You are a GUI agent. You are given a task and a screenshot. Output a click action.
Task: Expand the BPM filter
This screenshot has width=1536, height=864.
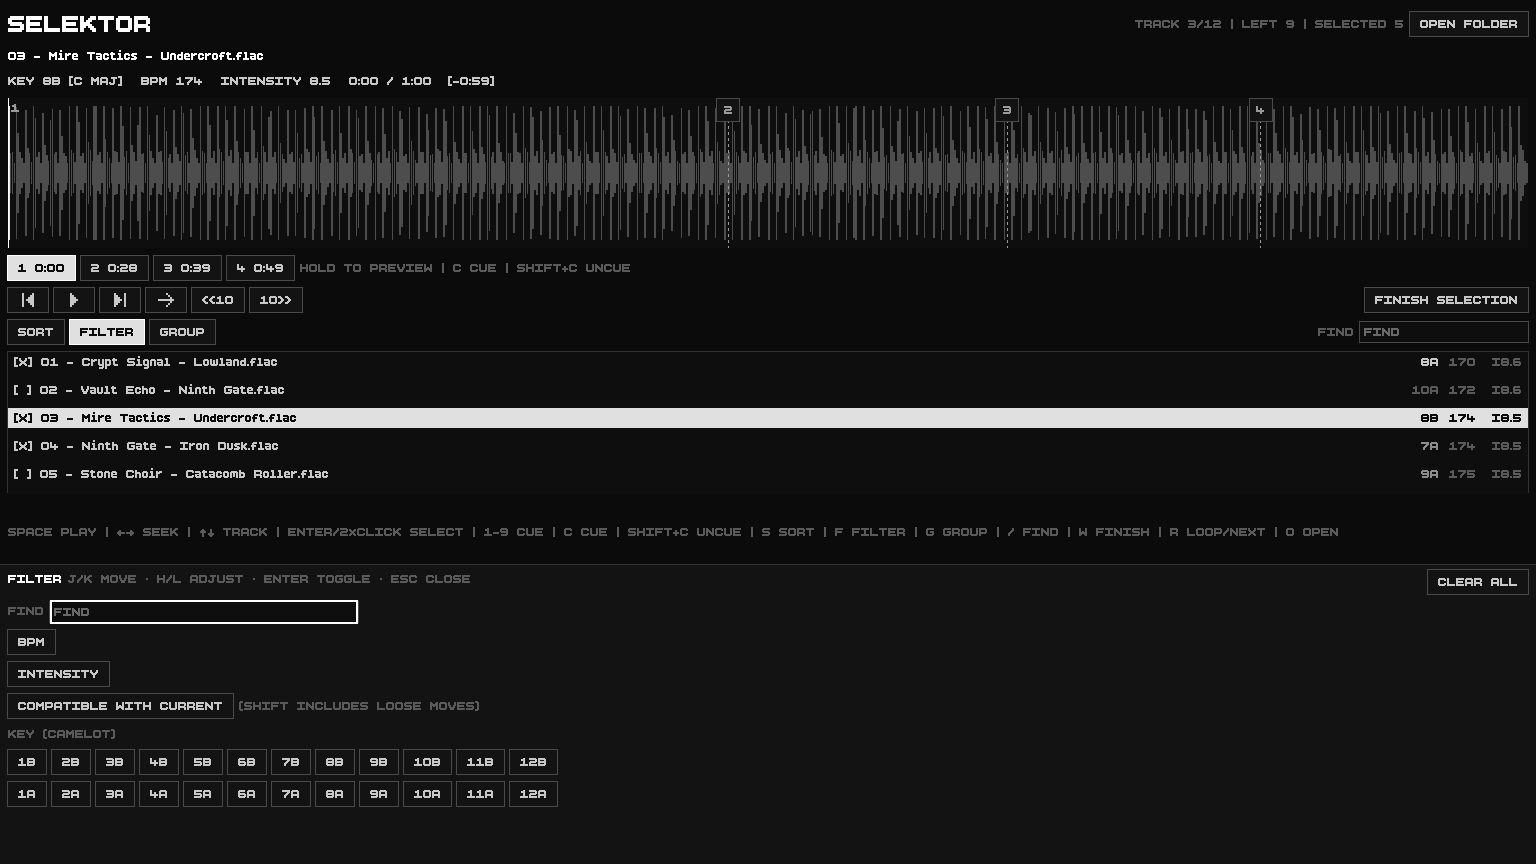pyautogui.click(x=31, y=642)
